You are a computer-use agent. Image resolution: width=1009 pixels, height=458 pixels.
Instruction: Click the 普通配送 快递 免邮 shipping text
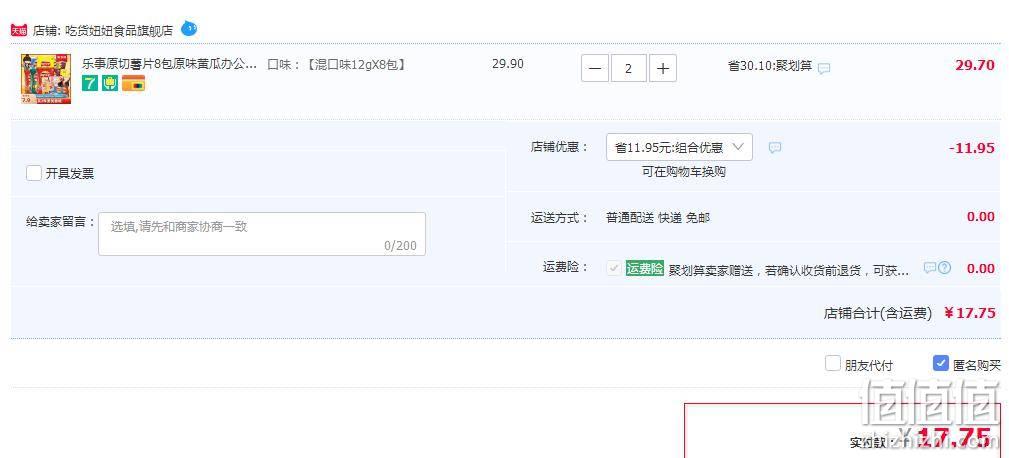click(658, 217)
